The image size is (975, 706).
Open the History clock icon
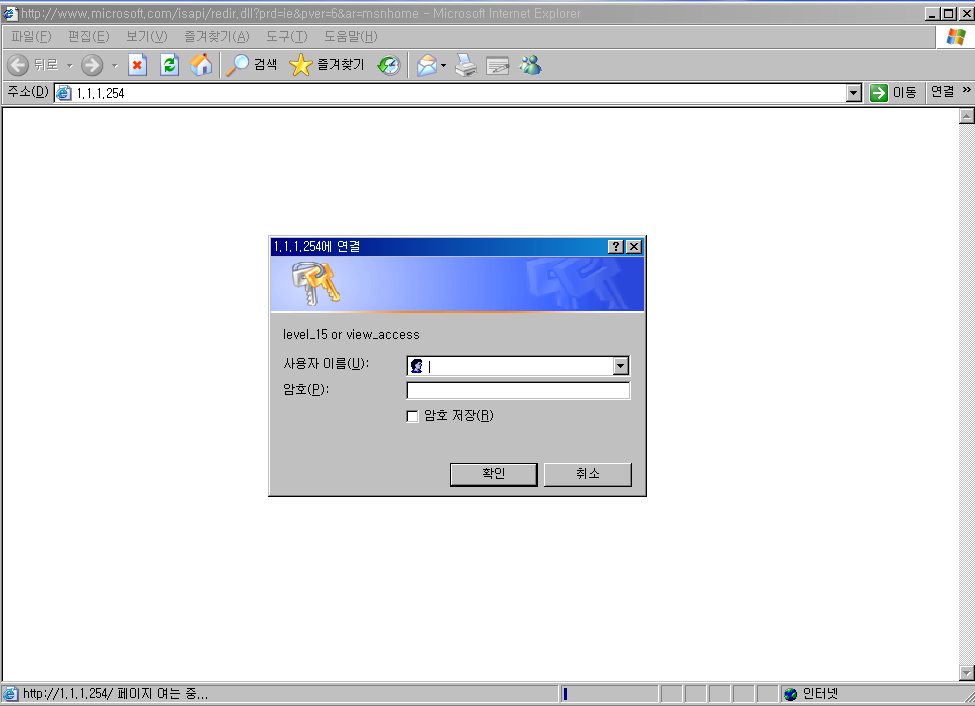389,65
